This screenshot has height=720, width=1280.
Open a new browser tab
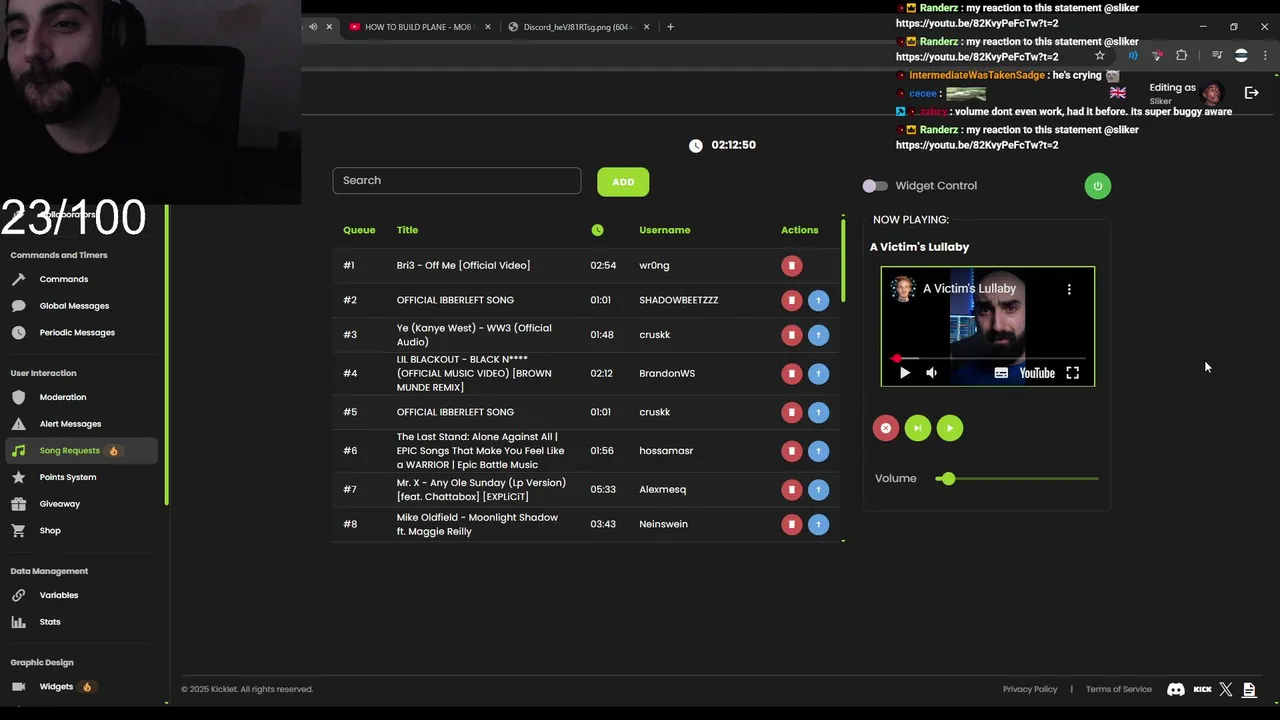coord(670,27)
